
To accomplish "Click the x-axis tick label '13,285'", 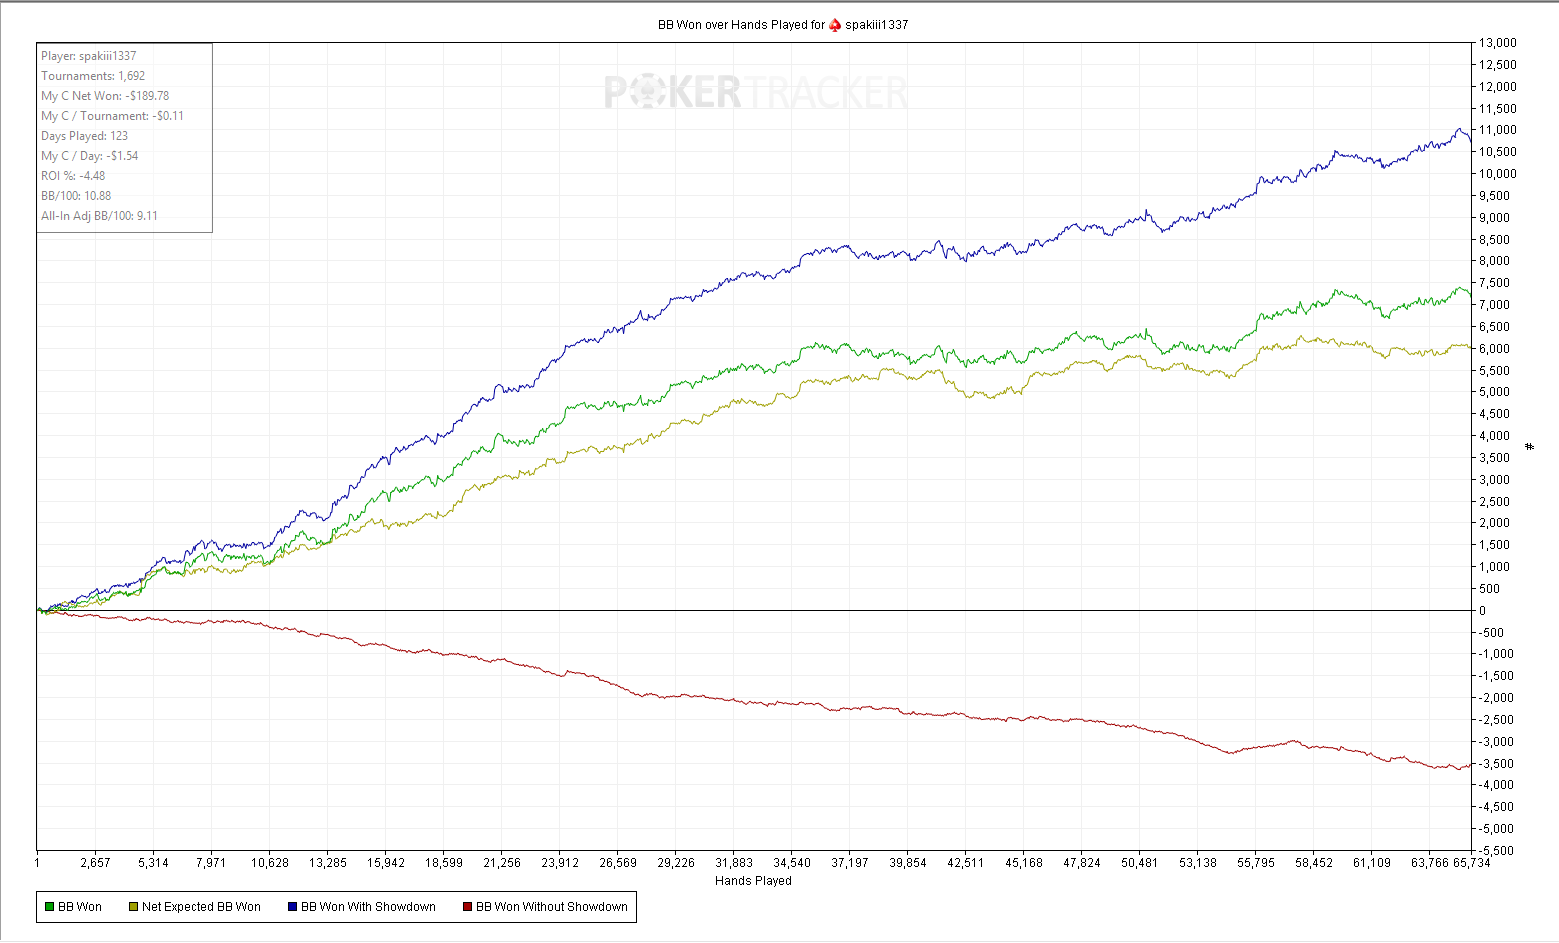I will [328, 863].
